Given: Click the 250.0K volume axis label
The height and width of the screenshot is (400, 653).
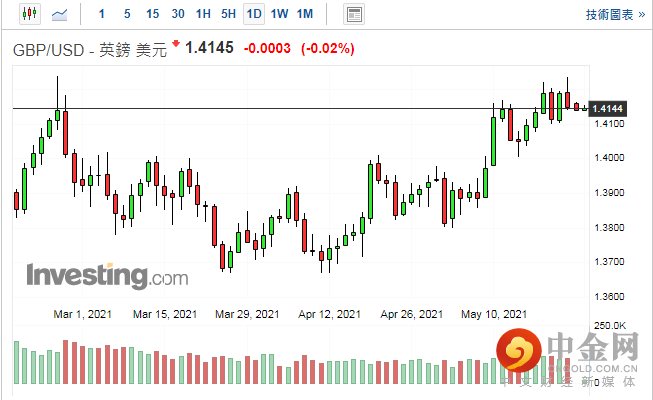Looking at the screenshot, I should (609, 326).
